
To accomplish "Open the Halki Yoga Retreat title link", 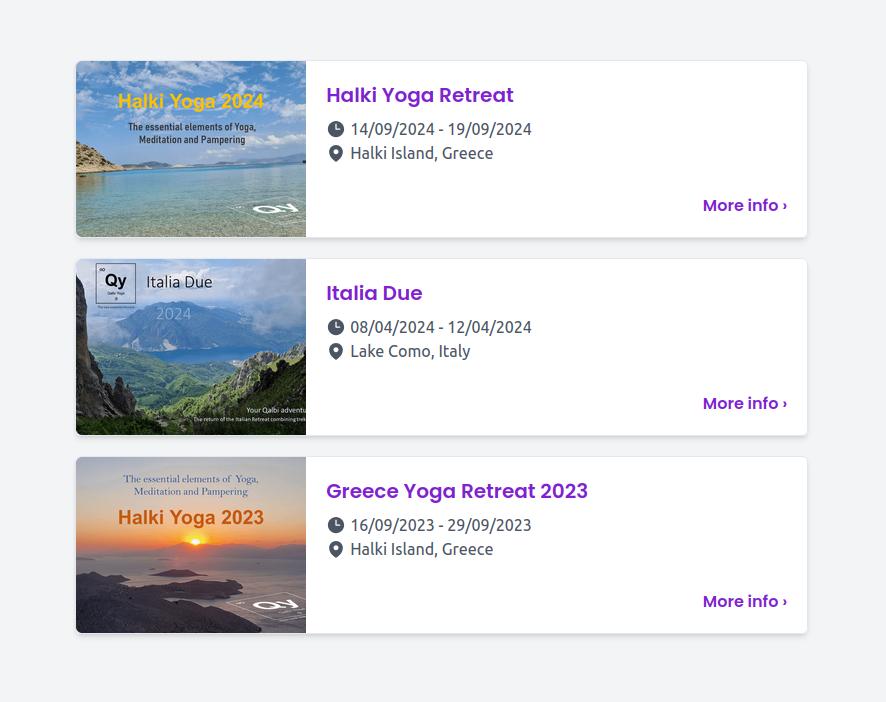I will point(419,95).
